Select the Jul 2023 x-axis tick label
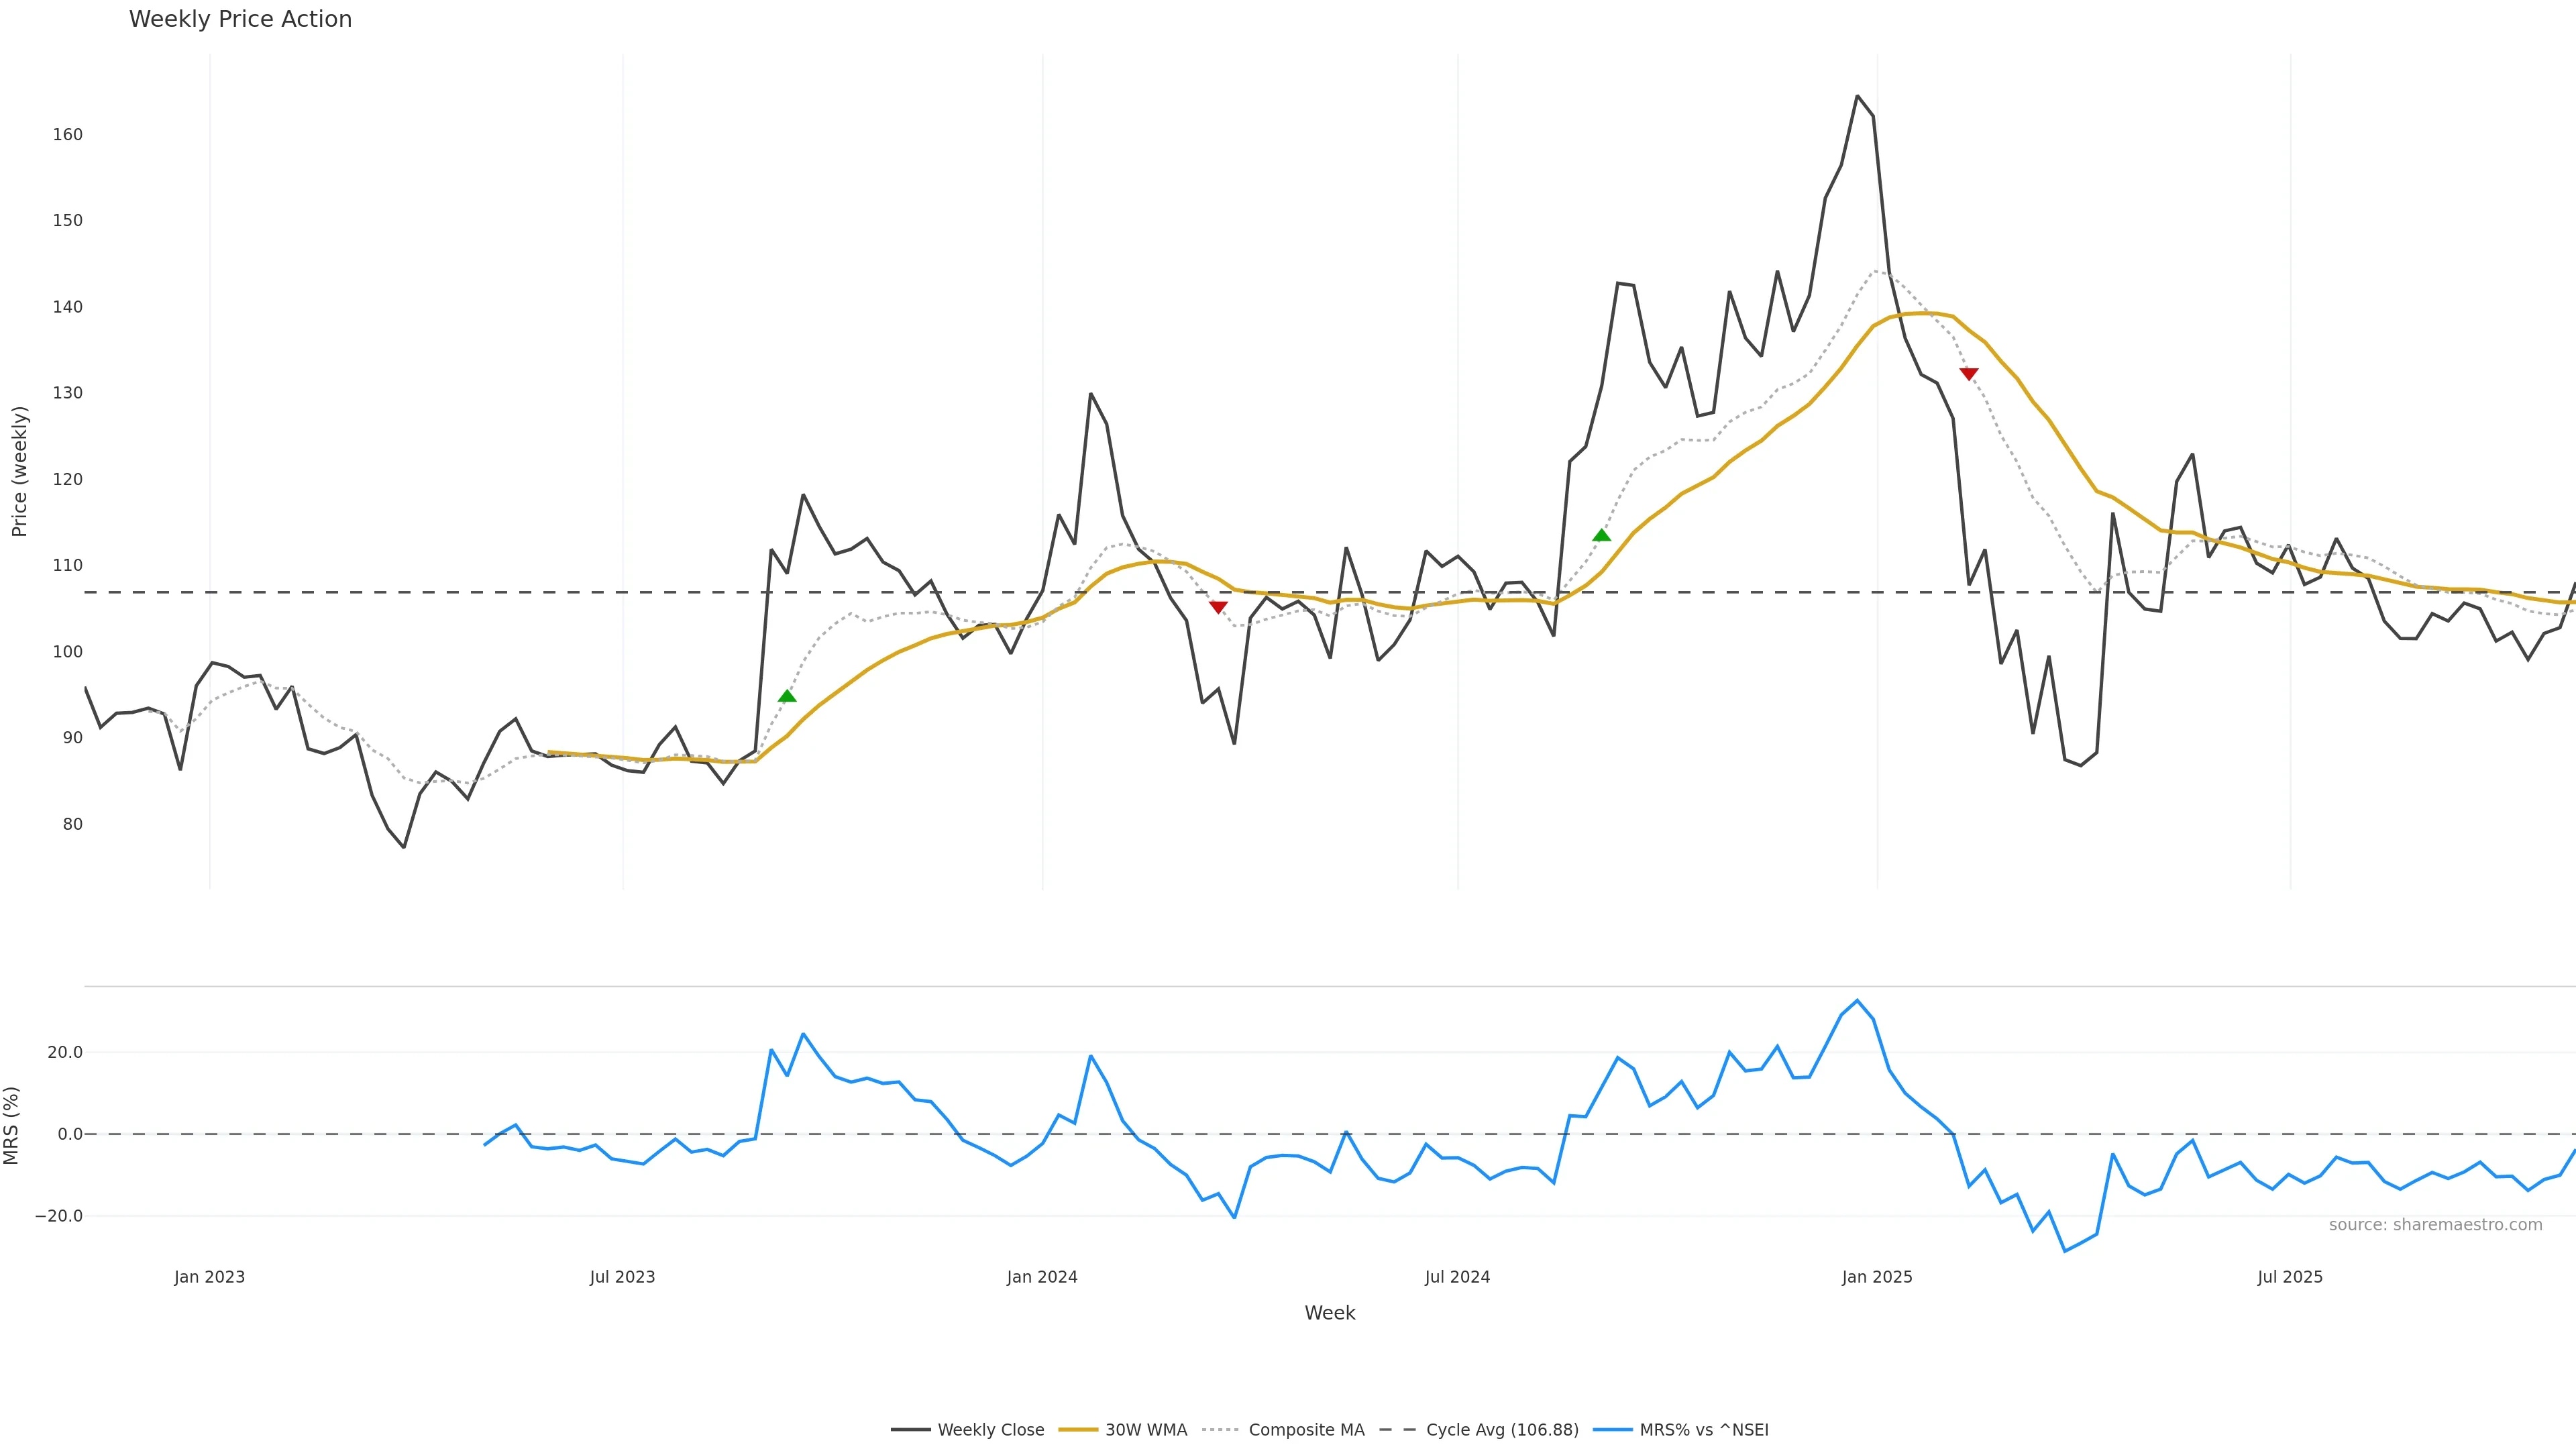This screenshot has height=1449, width=2576. [x=622, y=1277]
